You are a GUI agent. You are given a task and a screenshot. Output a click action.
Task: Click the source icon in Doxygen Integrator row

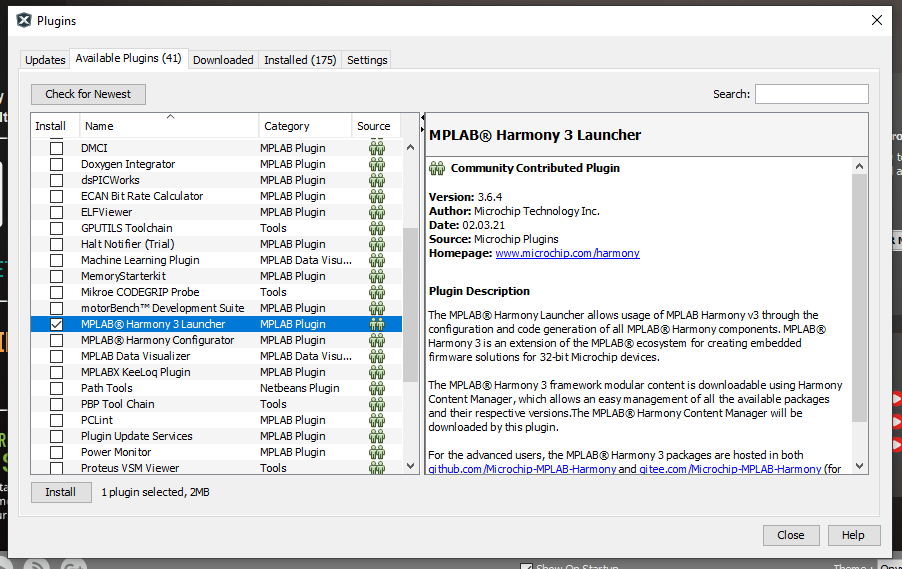377,164
